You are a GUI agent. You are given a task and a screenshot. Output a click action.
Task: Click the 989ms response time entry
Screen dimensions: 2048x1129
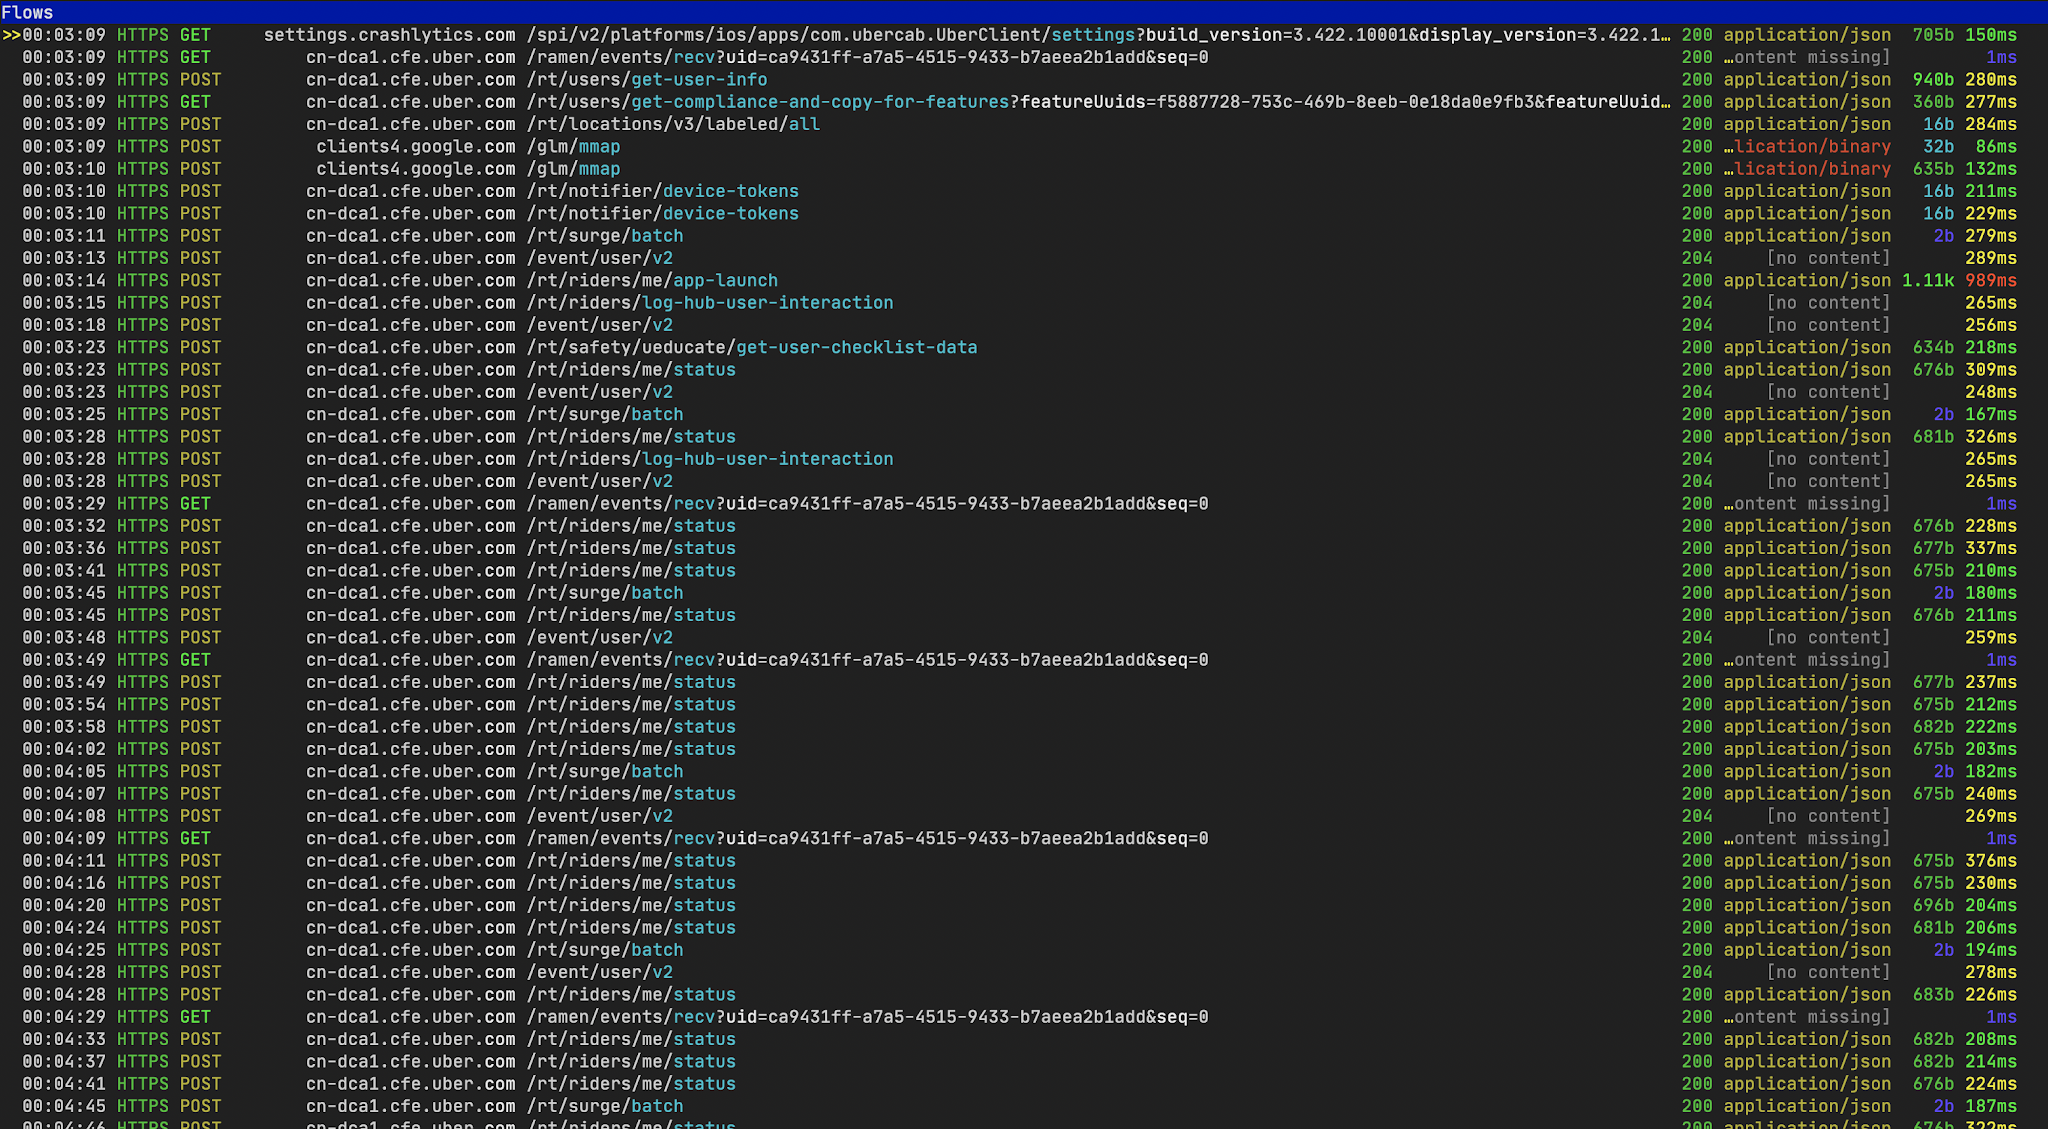pos(1990,281)
